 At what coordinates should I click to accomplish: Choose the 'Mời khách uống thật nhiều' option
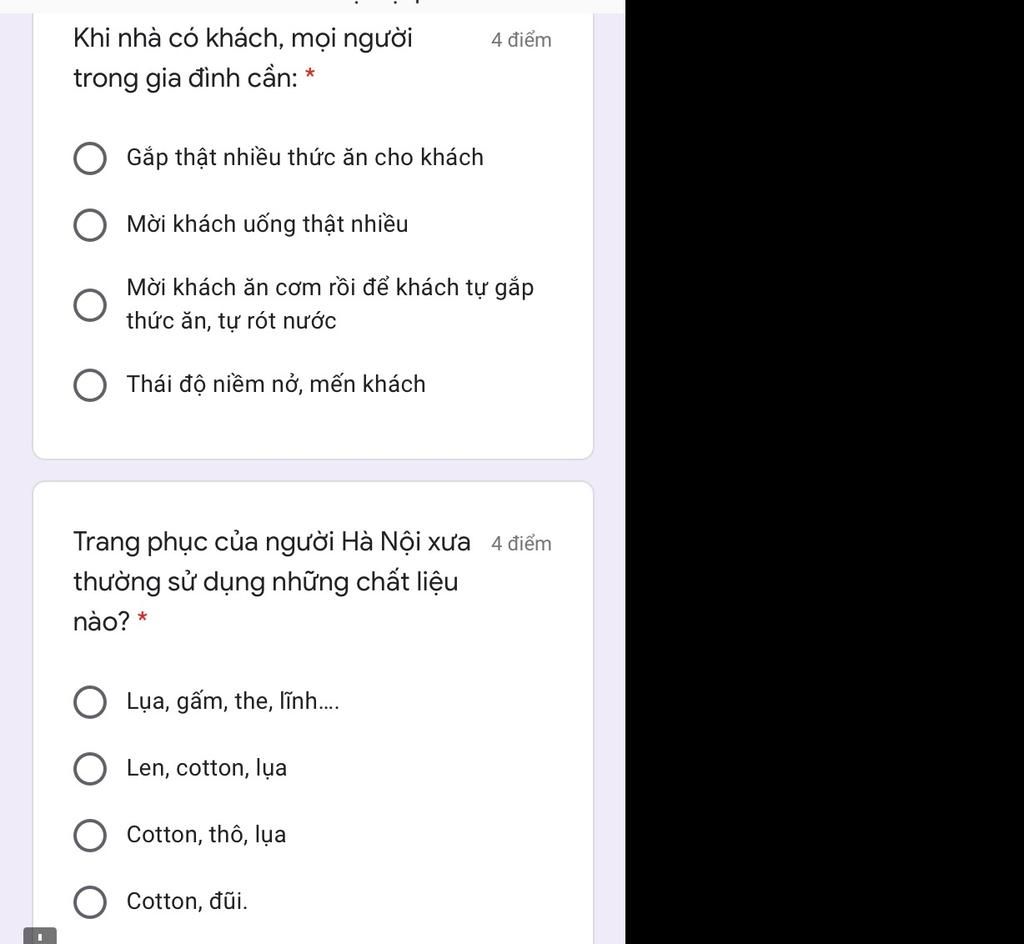90,225
